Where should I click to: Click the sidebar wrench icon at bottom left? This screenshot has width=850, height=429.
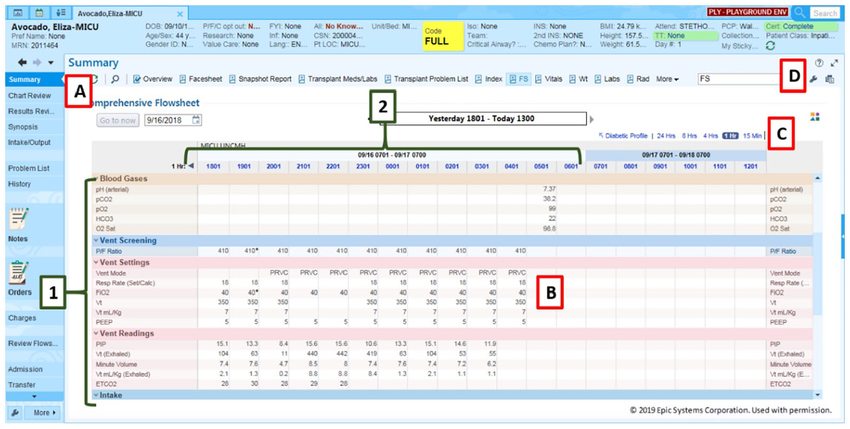point(15,413)
